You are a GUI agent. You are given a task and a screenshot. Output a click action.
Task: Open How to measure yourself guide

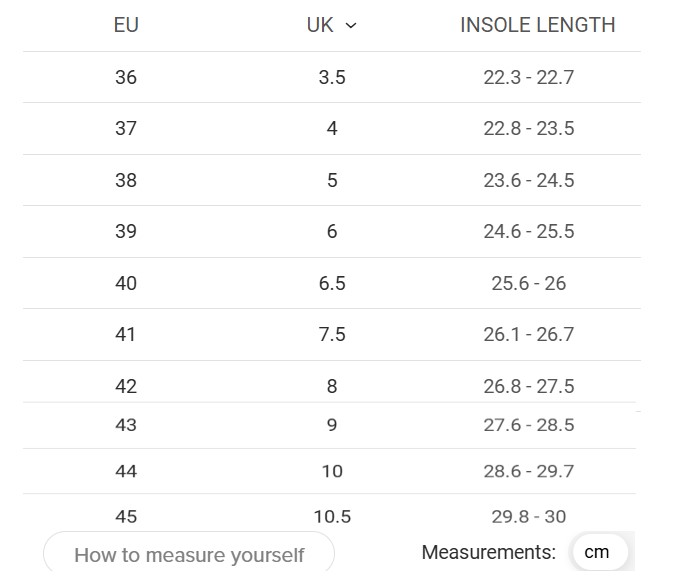(189, 554)
